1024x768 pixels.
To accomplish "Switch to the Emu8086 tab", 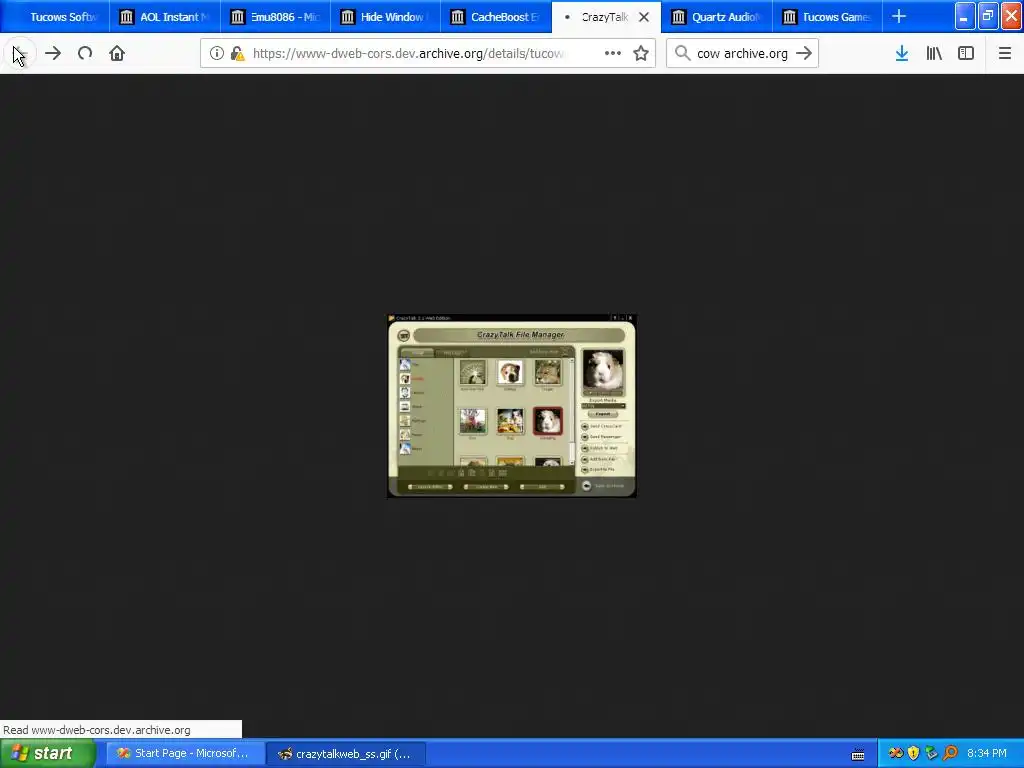I will point(276,17).
